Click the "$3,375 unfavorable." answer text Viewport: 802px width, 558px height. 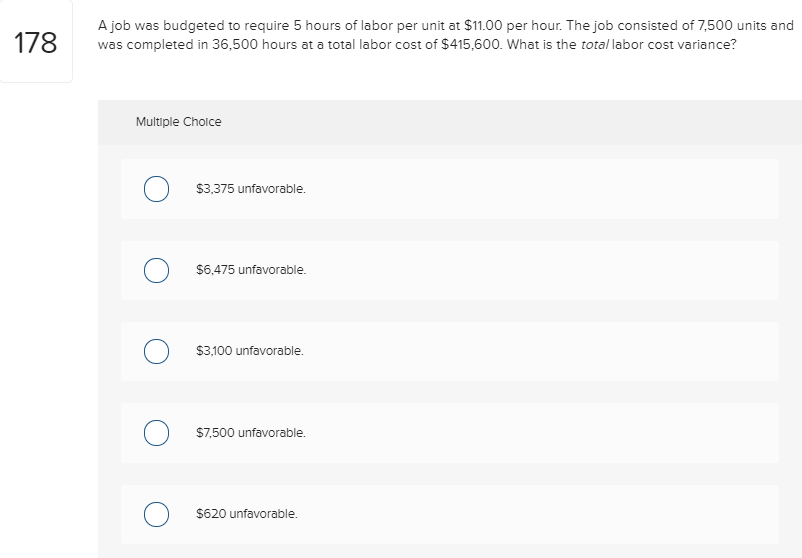coord(251,188)
